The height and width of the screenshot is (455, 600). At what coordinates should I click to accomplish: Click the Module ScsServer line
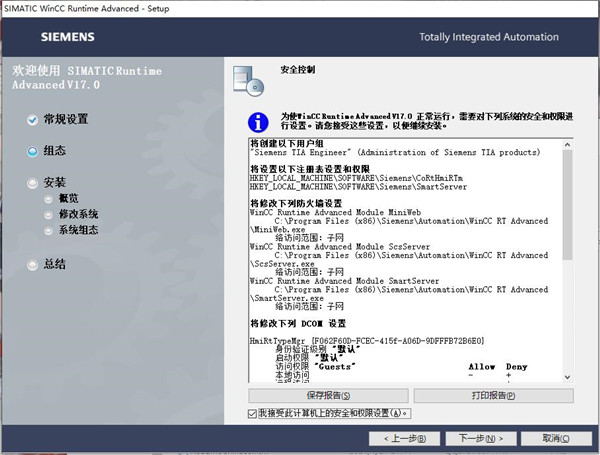click(340, 247)
